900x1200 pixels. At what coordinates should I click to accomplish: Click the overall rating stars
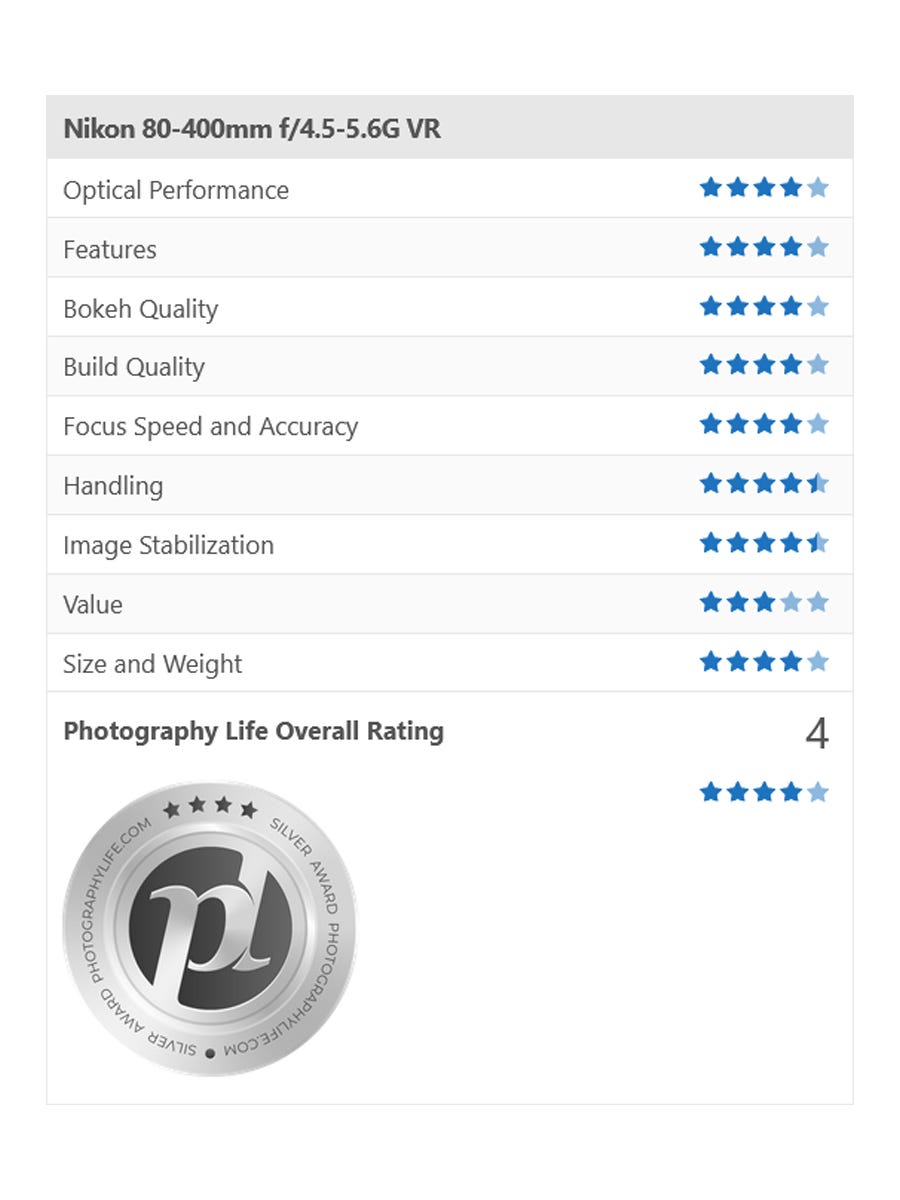(x=764, y=793)
